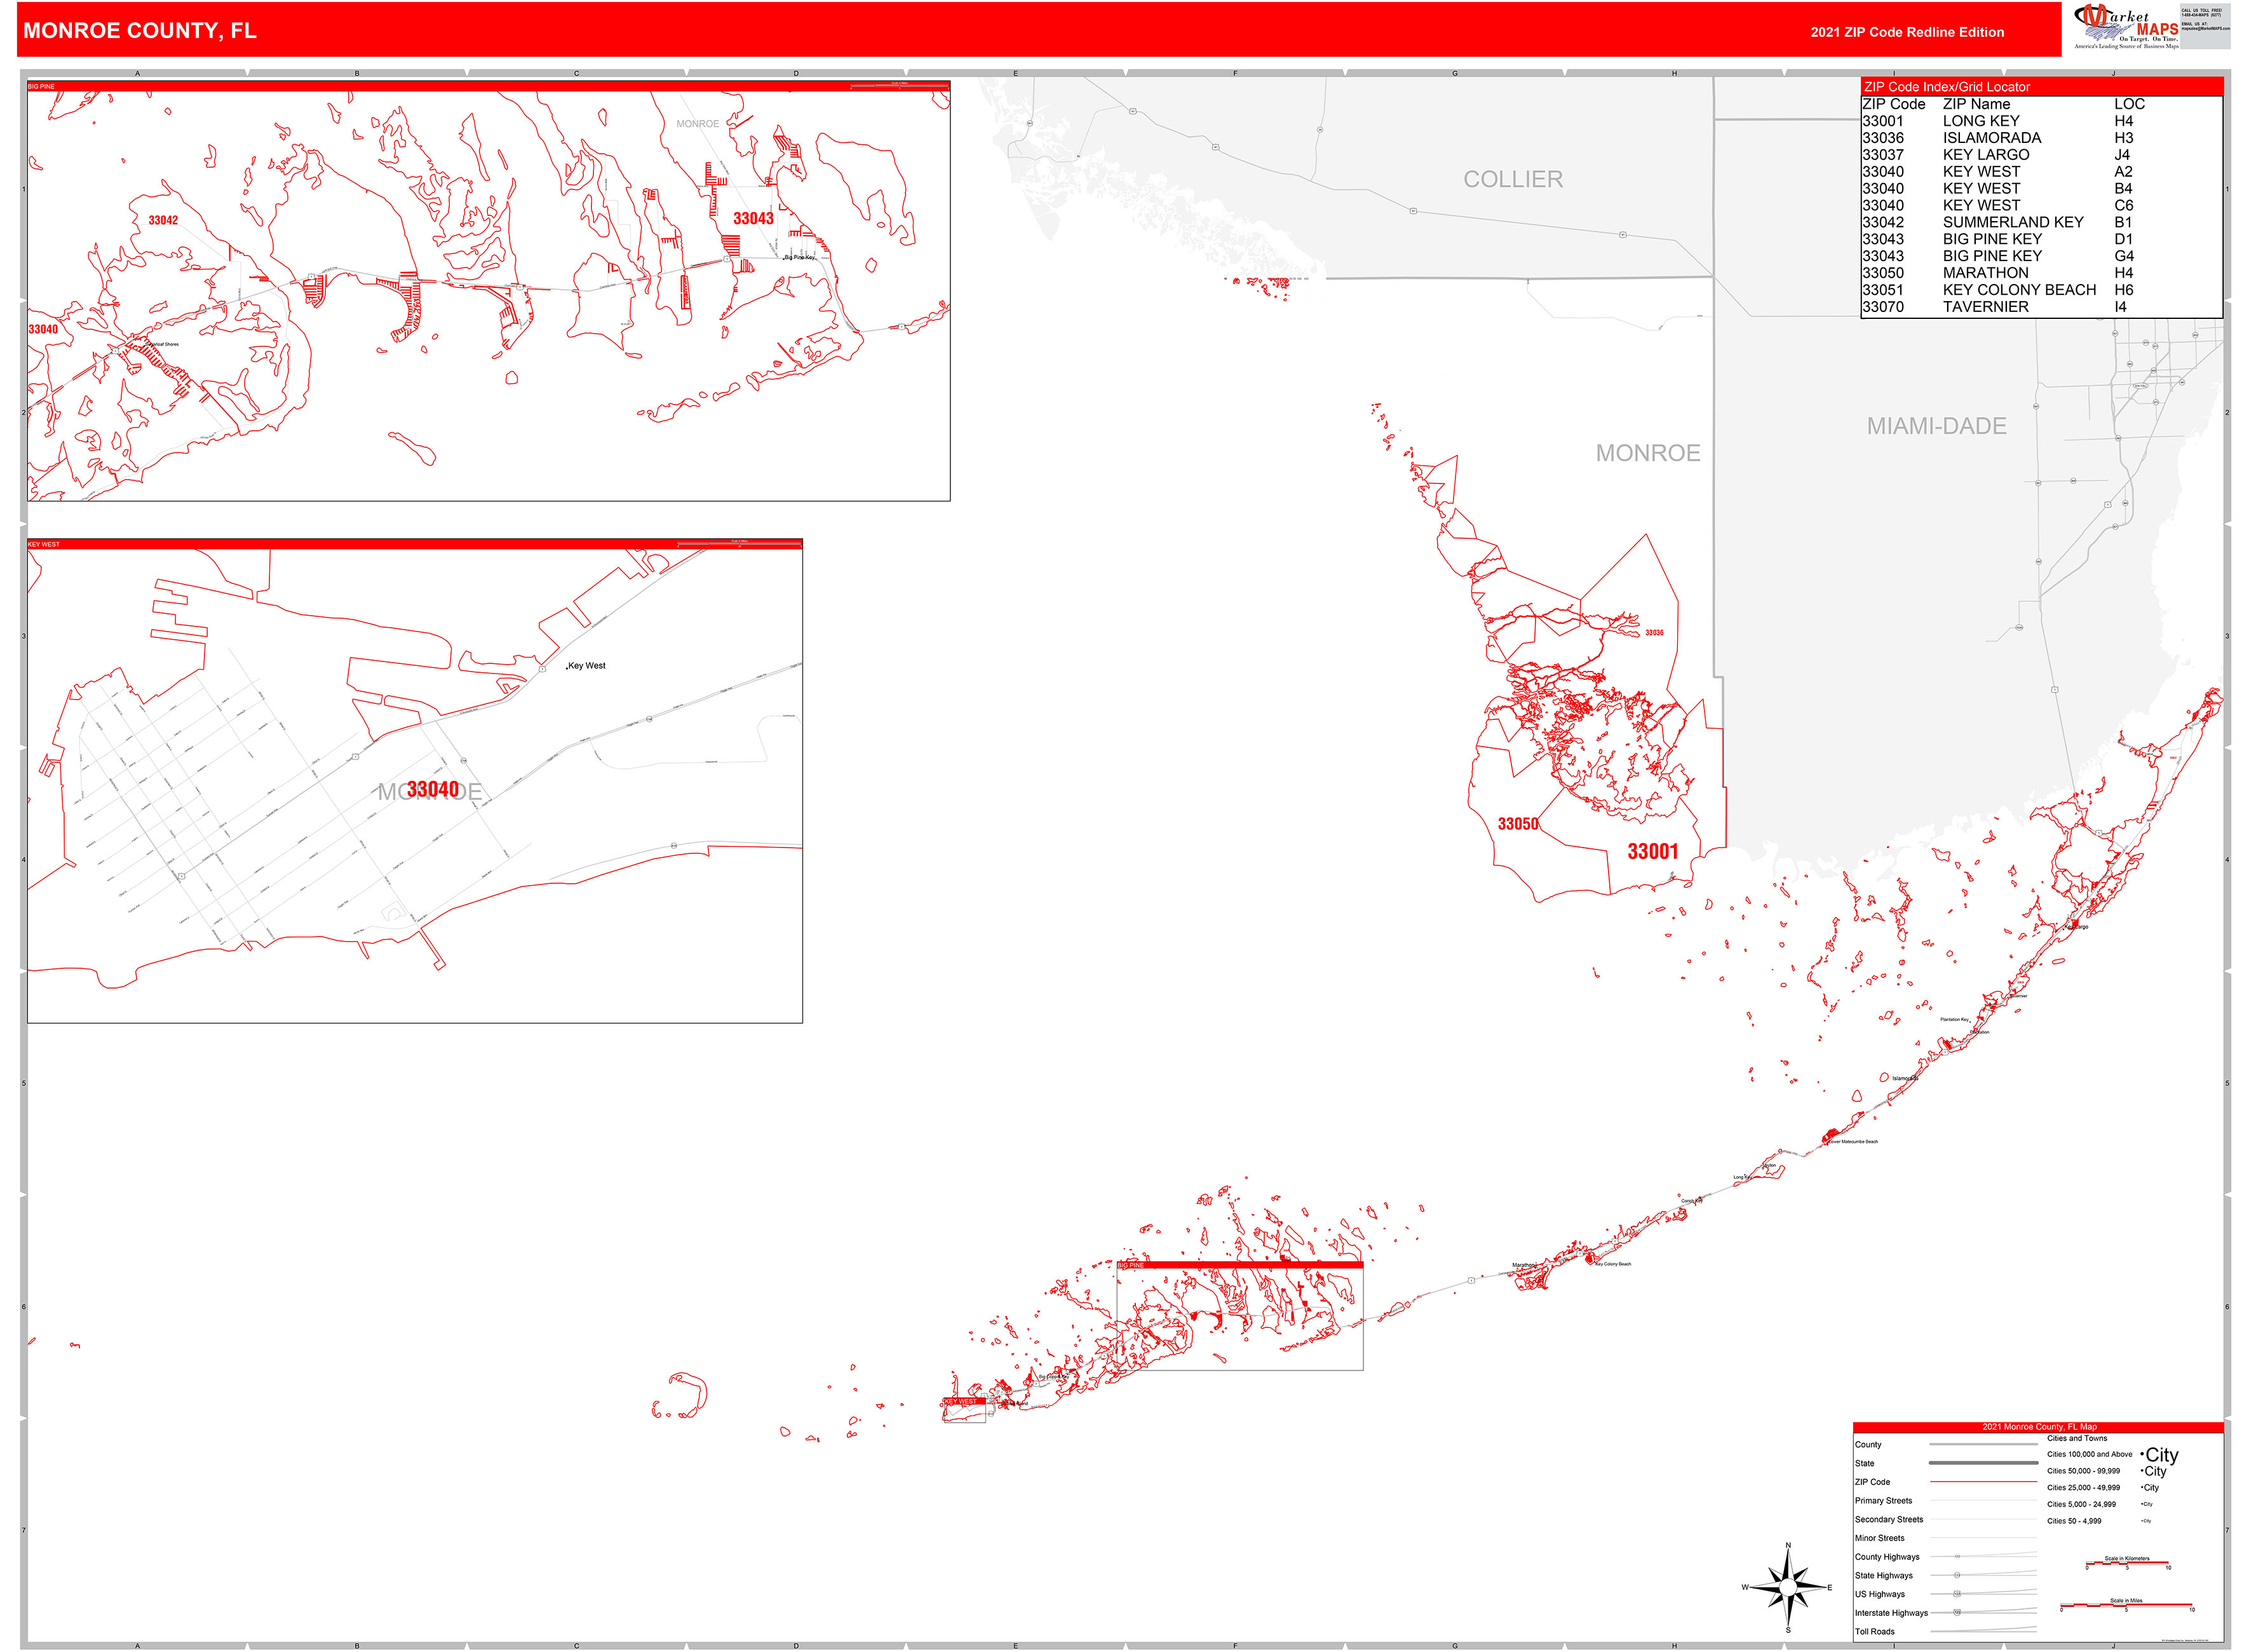Click the Scale in Miles bar

(2127, 1605)
